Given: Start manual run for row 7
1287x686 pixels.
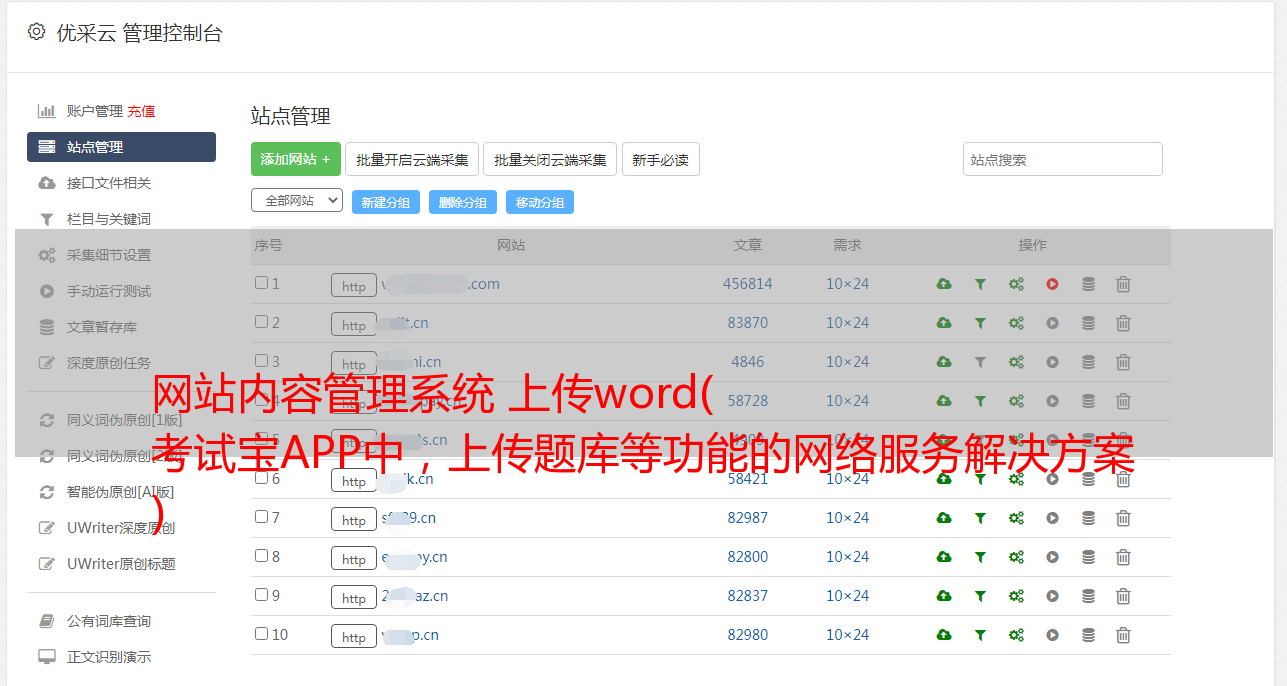Looking at the screenshot, I should 1052,518.
